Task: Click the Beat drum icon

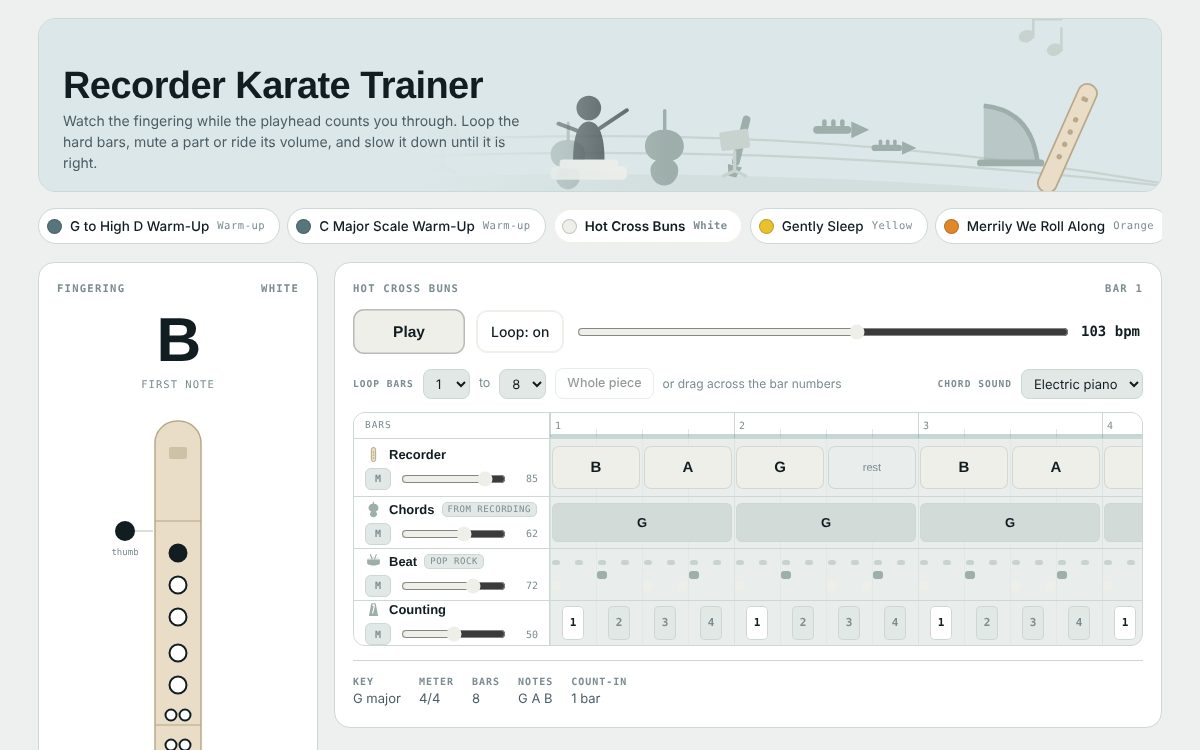Action: pyautogui.click(x=373, y=561)
